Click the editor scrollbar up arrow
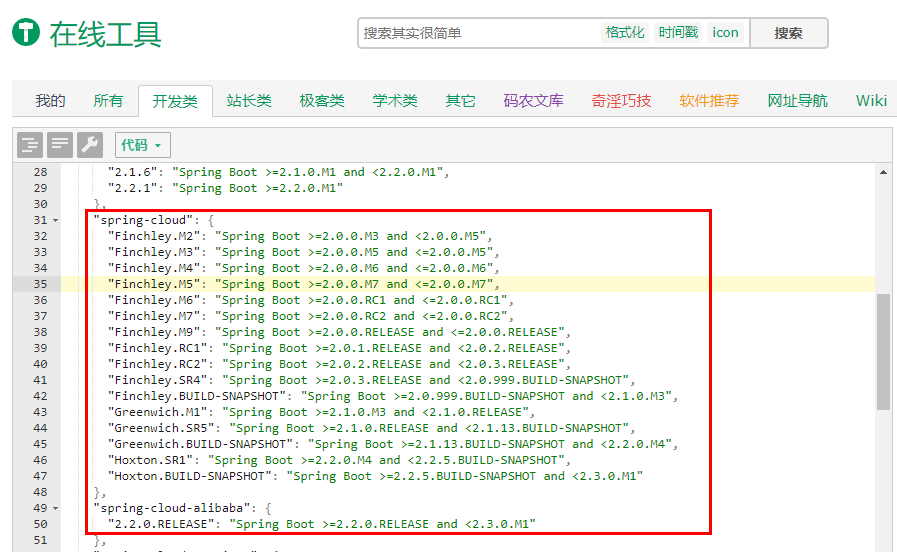The width and height of the screenshot is (897, 552). (x=883, y=172)
